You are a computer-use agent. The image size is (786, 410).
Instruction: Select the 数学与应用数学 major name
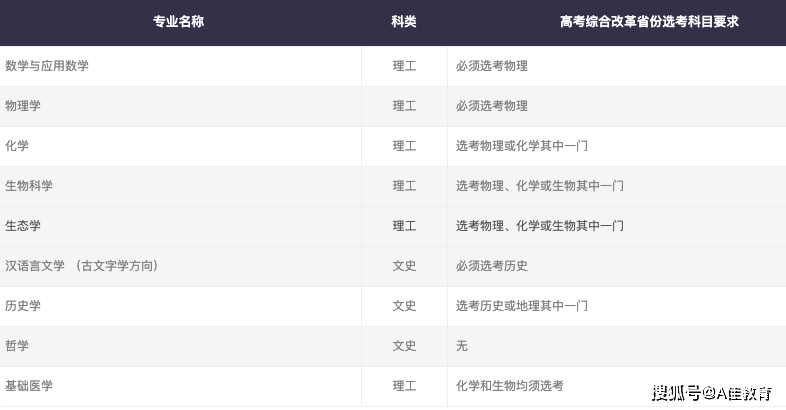click(x=47, y=66)
